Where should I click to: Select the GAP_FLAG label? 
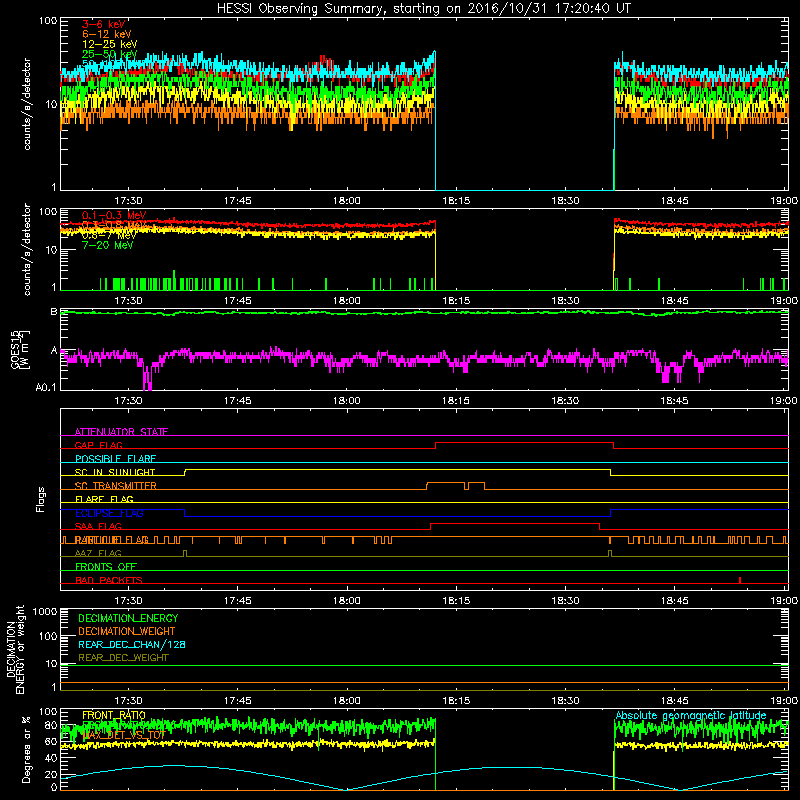98,445
